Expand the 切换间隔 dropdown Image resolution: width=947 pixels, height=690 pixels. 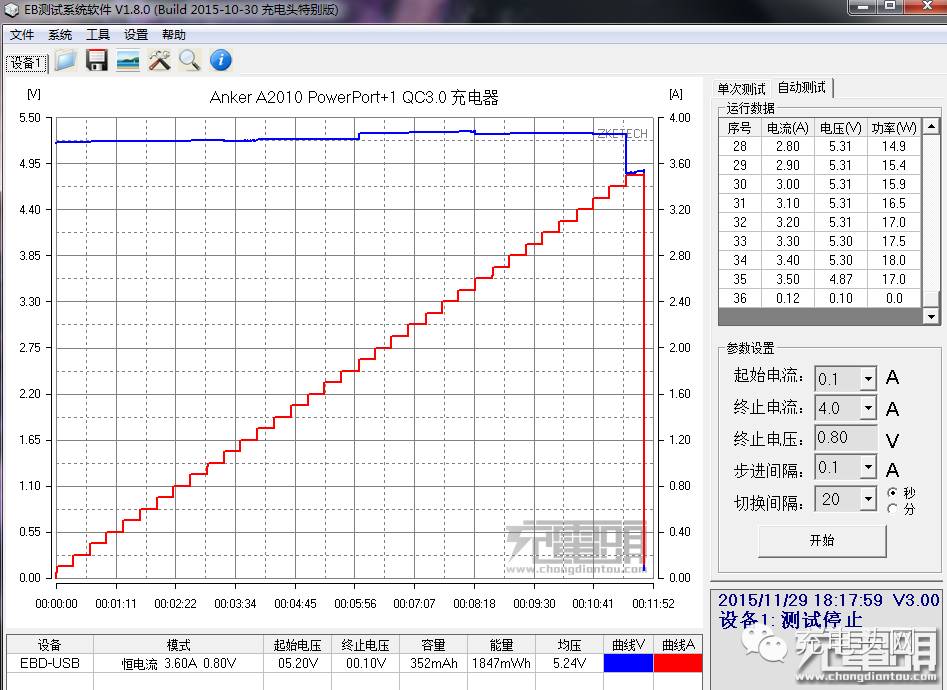[868, 499]
